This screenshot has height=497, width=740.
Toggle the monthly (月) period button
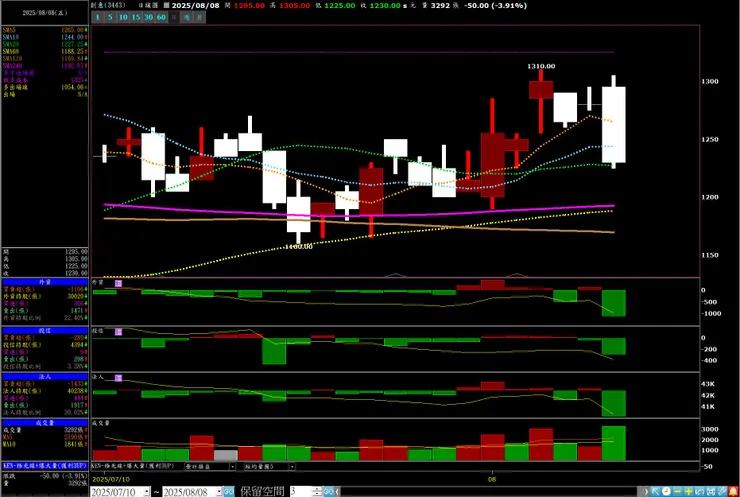click(200, 17)
